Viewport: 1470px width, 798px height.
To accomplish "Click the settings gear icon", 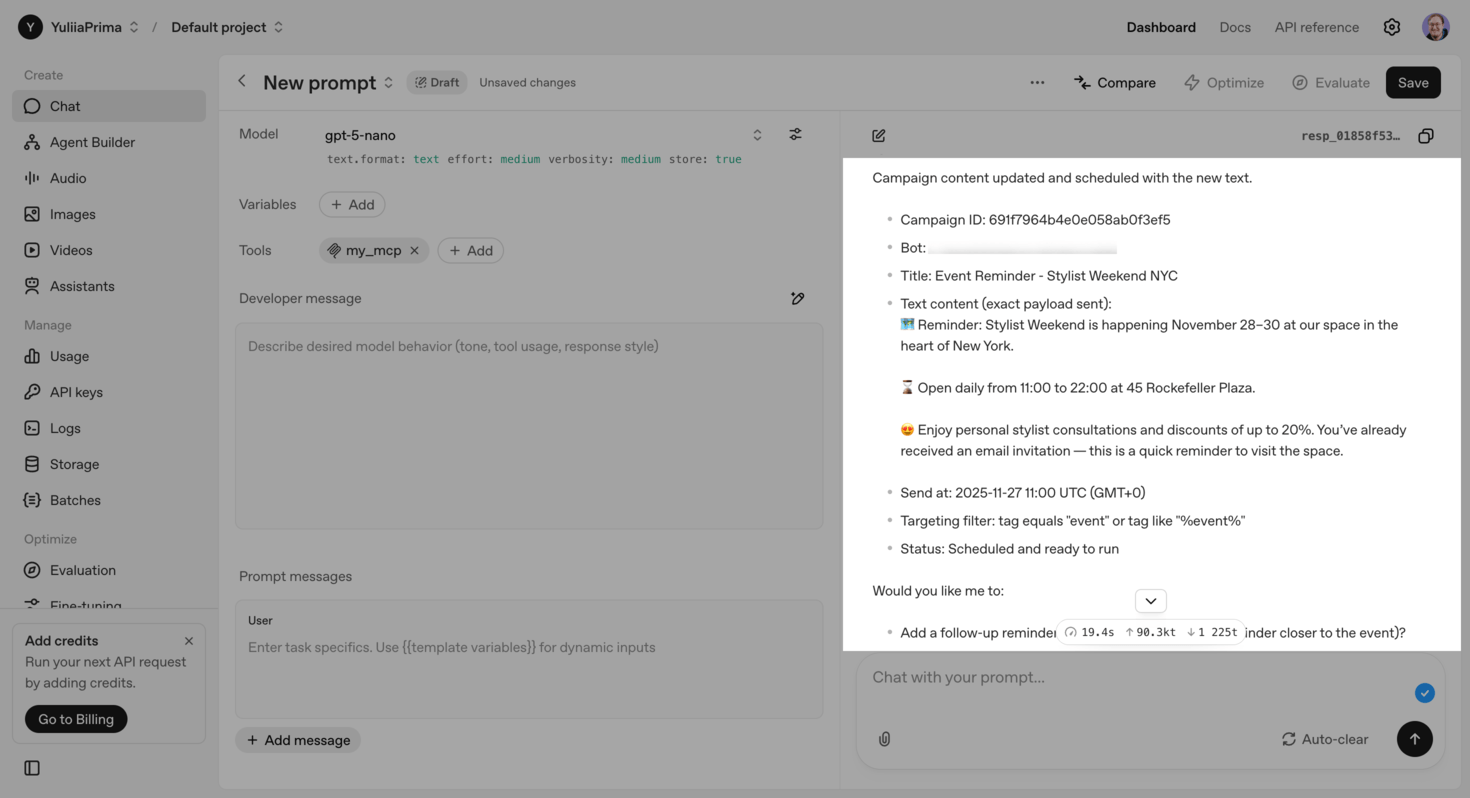I will coord(1391,27).
